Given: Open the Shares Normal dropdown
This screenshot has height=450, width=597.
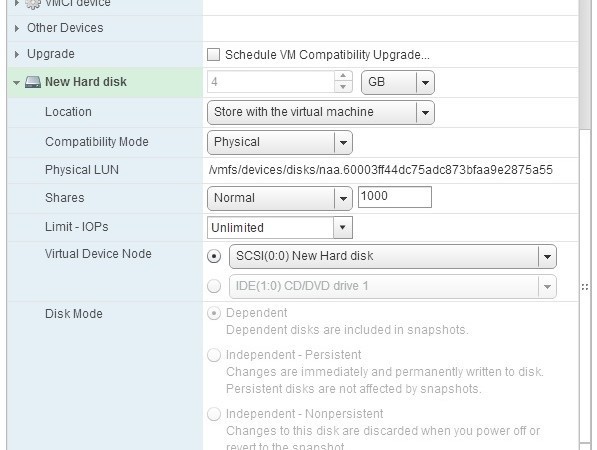Looking at the screenshot, I should coord(280,198).
